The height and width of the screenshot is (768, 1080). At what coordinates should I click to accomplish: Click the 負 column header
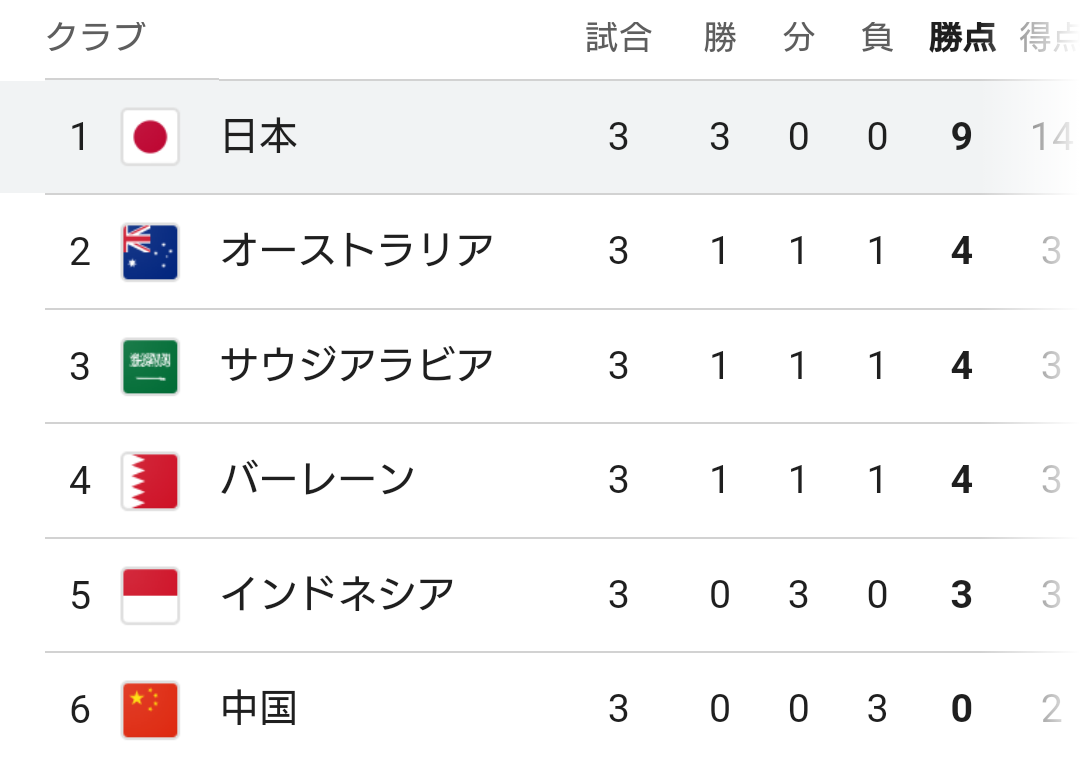tap(877, 38)
